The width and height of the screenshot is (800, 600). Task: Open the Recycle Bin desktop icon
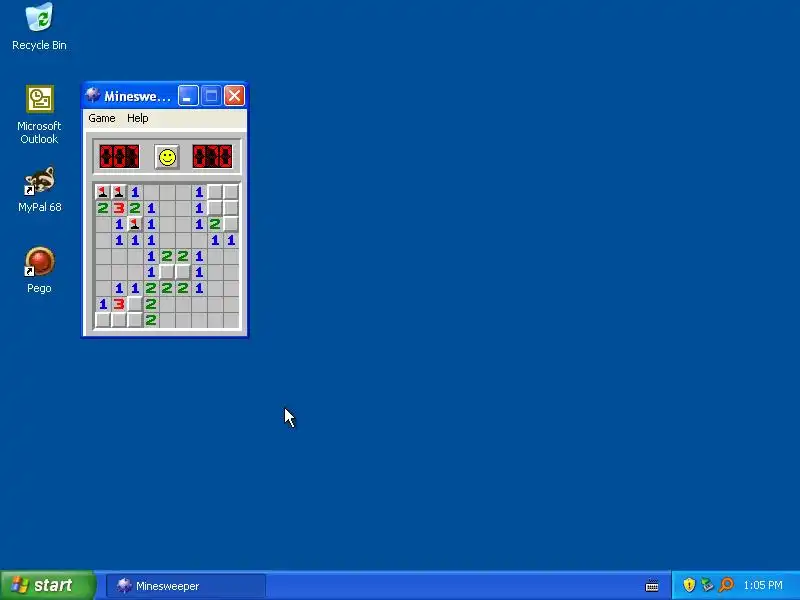pyautogui.click(x=39, y=27)
